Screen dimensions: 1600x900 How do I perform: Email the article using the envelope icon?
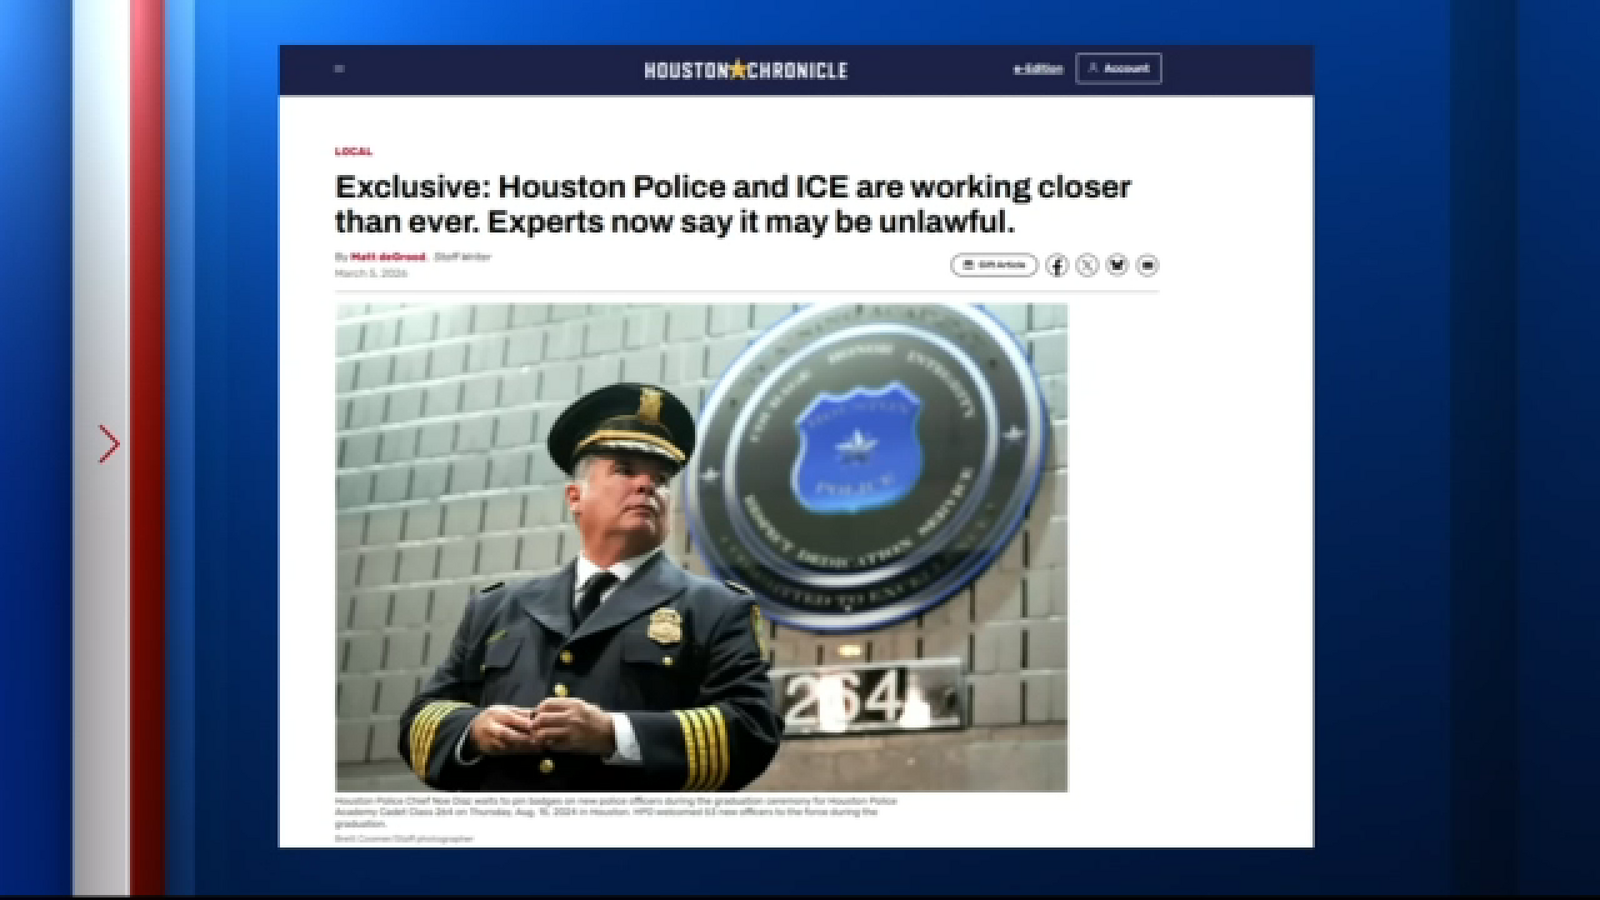[1147, 265]
